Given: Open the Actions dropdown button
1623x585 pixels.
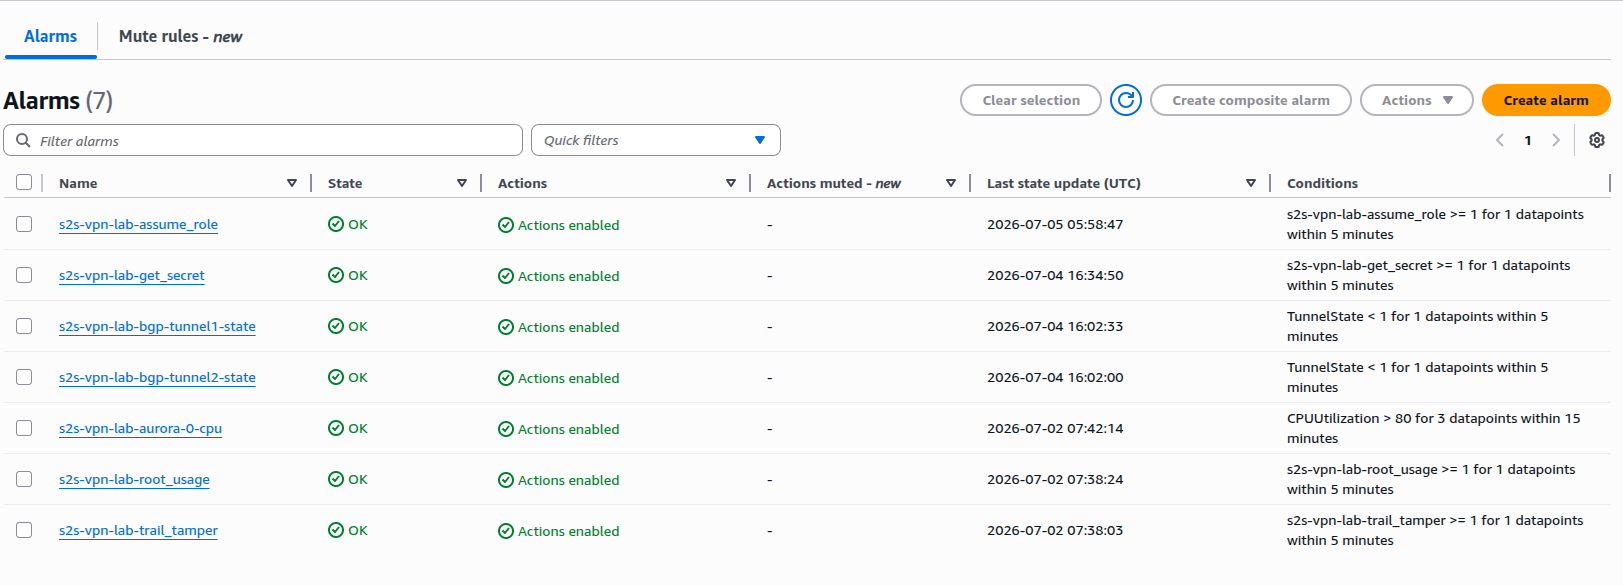Looking at the screenshot, I should 1417,100.
